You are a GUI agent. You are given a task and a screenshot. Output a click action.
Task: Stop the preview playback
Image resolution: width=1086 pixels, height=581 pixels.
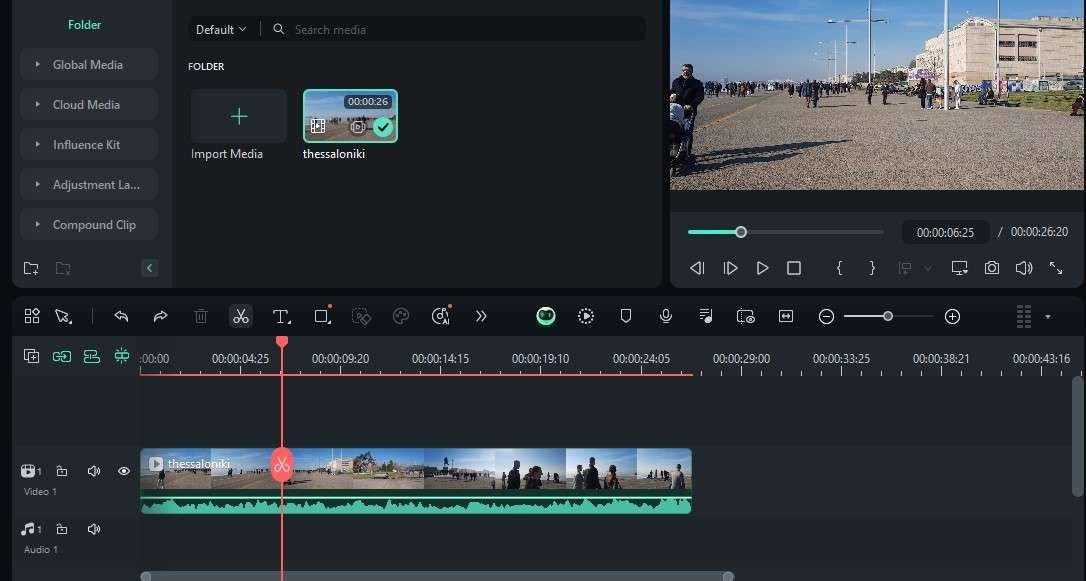point(794,268)
